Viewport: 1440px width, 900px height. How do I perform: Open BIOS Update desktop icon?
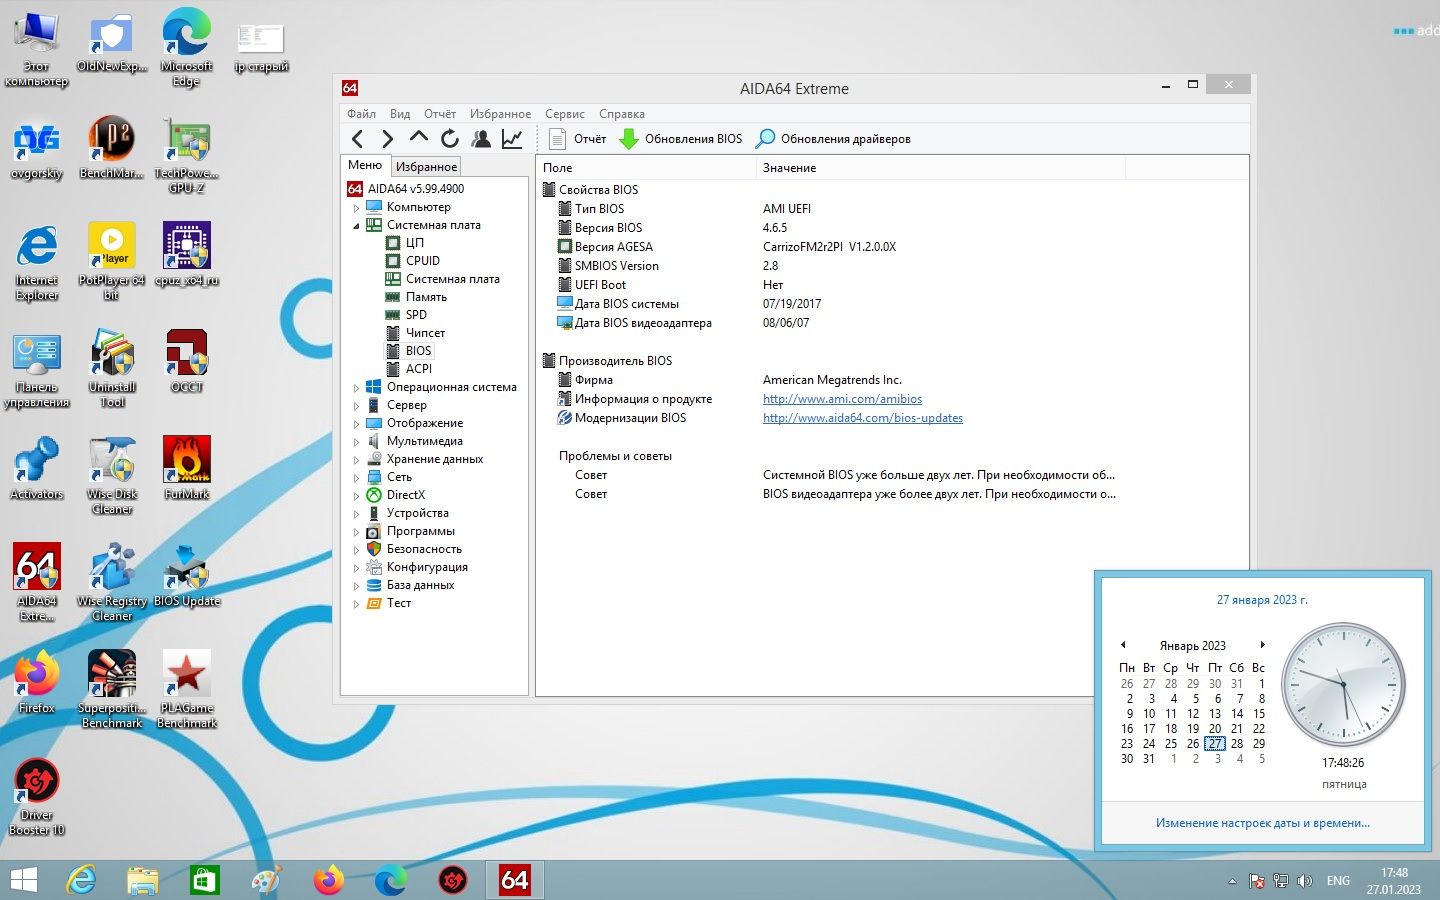point(187,575)
